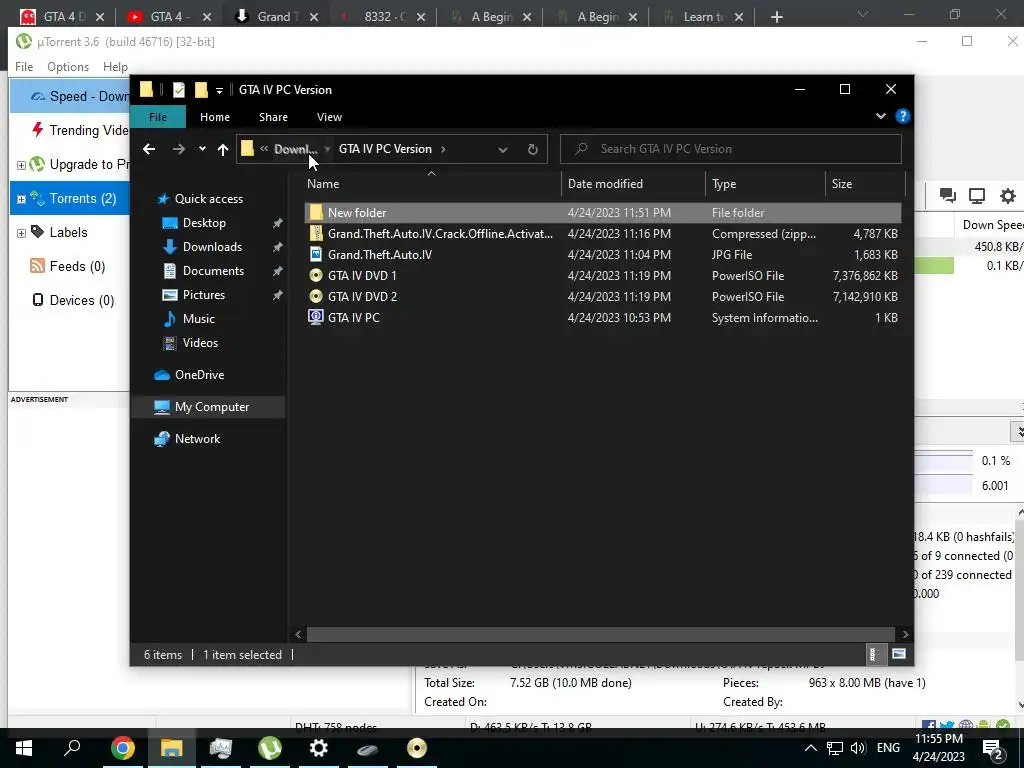Expand the Explorer ribbon chevron
This screenshot has width=1024, height=768.
pos(881,116)
